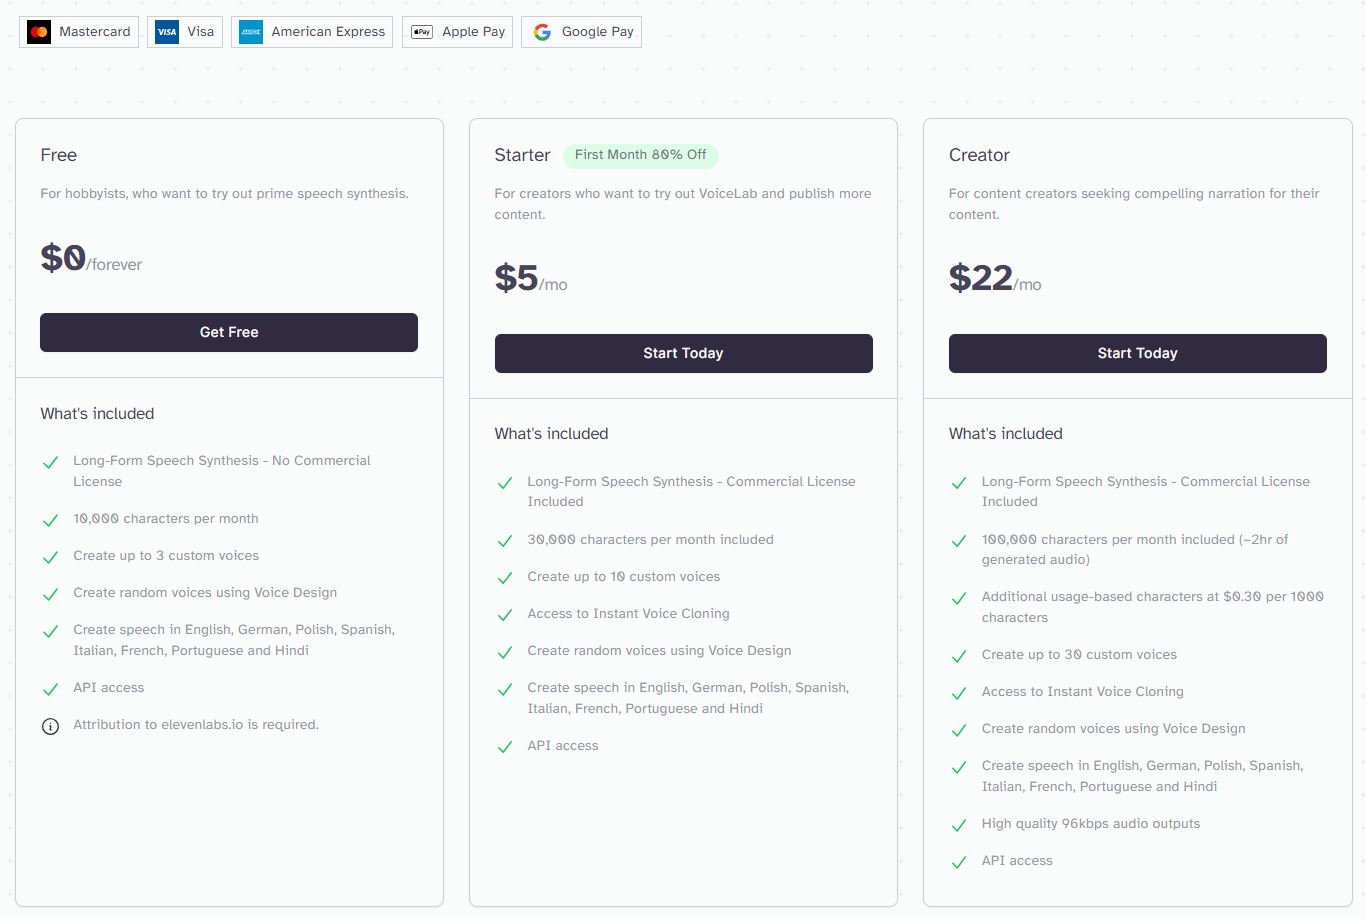Screen dimensions: 1366x919
Task: Click checkmark beside Additional usage-based characters
Action: click(959, 598)
